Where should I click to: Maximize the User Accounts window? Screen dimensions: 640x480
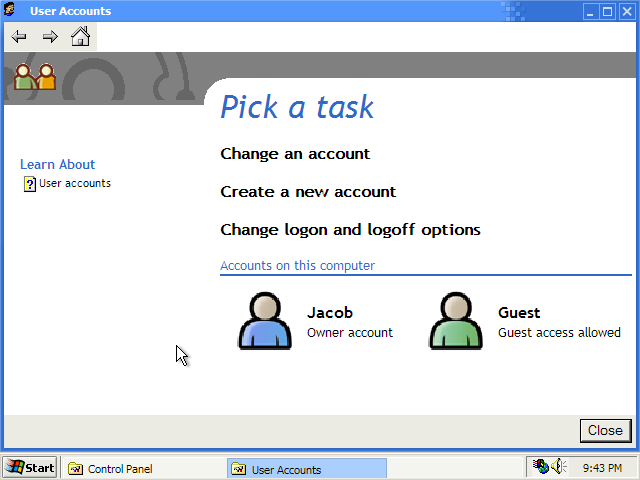tap(607, 11)
